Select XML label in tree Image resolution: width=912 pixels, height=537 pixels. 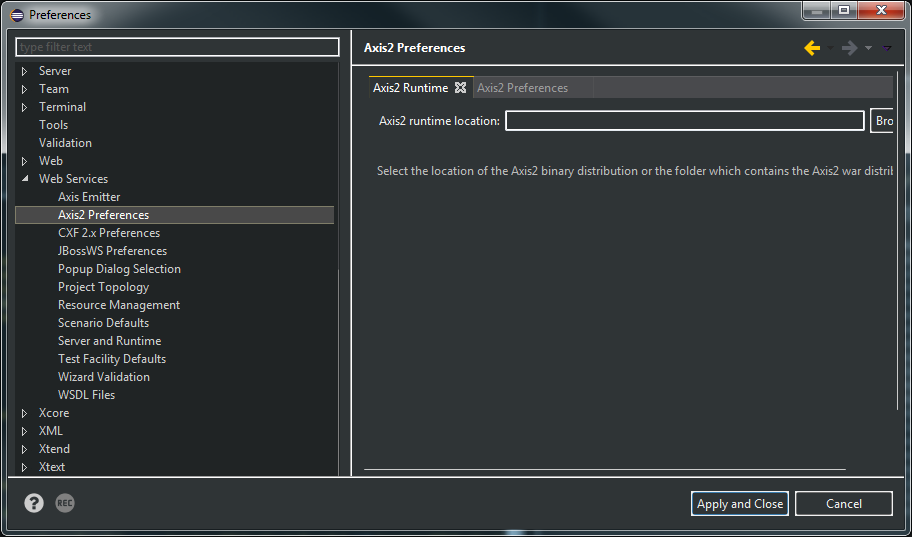[51, 431]
